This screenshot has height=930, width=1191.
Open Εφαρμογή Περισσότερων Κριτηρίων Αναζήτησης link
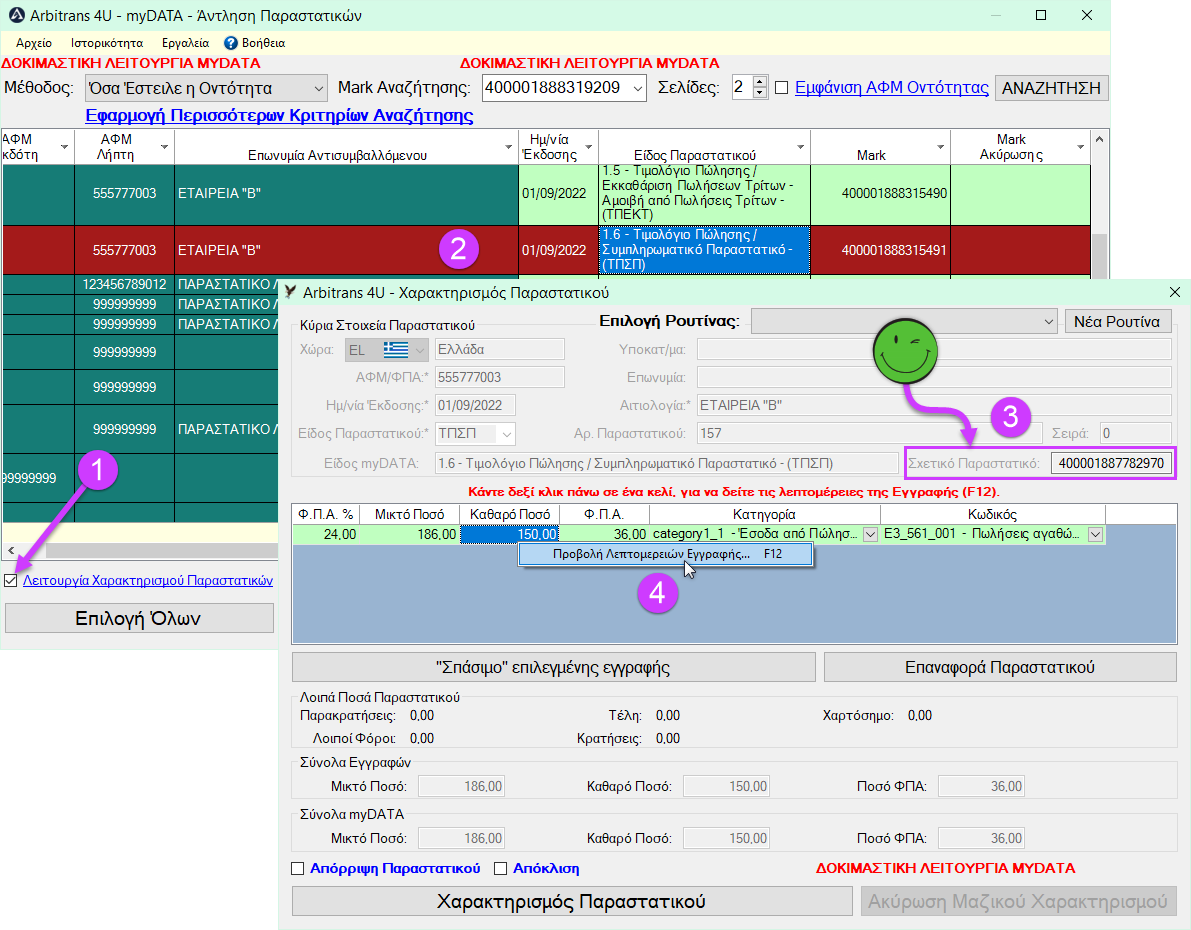[280, 115]
